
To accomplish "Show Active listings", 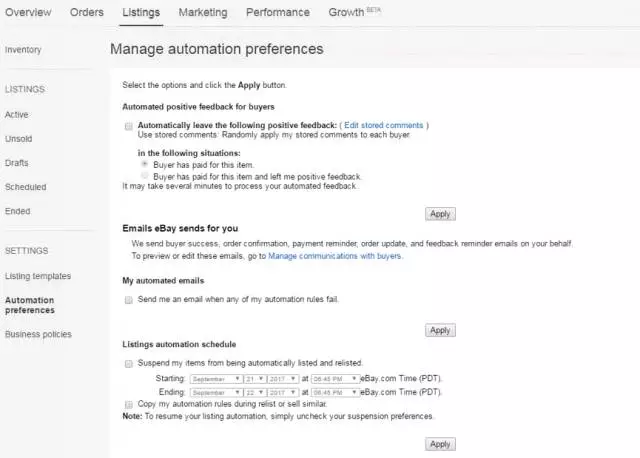I will click(x=17, y=115).
